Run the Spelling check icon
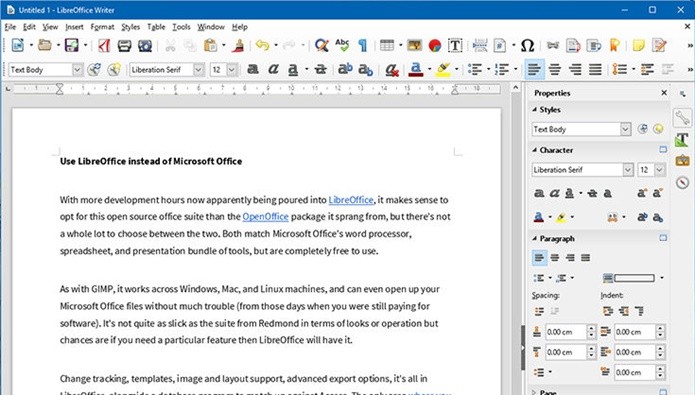Screen dimensions: 695x395 coord(342,45)
